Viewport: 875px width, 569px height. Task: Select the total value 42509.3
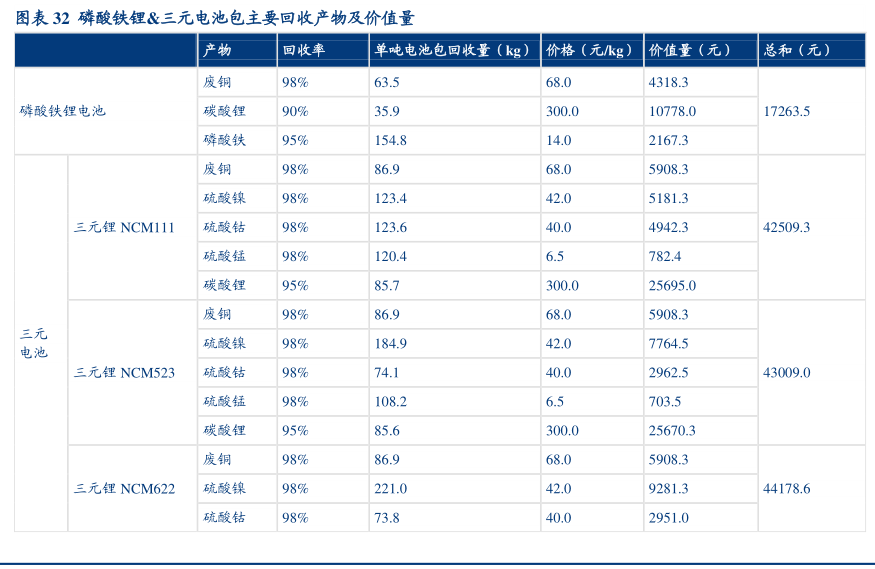pyautogui.click(x=786, y=227)
